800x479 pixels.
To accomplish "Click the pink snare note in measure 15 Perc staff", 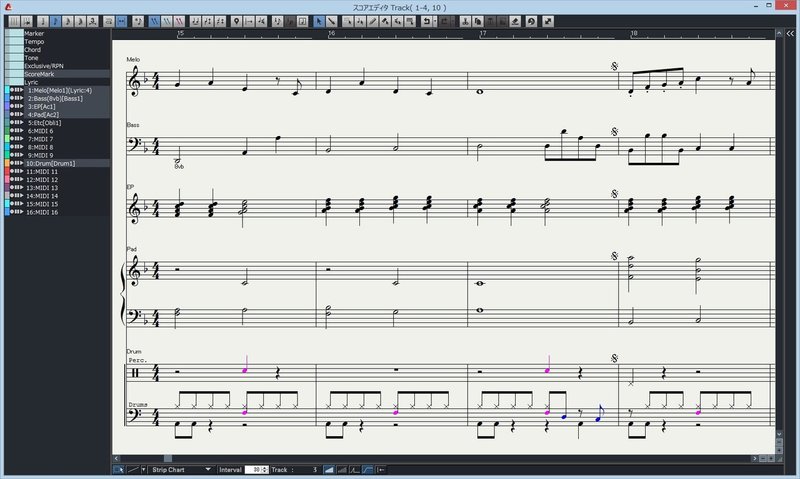I will (245, 370).
